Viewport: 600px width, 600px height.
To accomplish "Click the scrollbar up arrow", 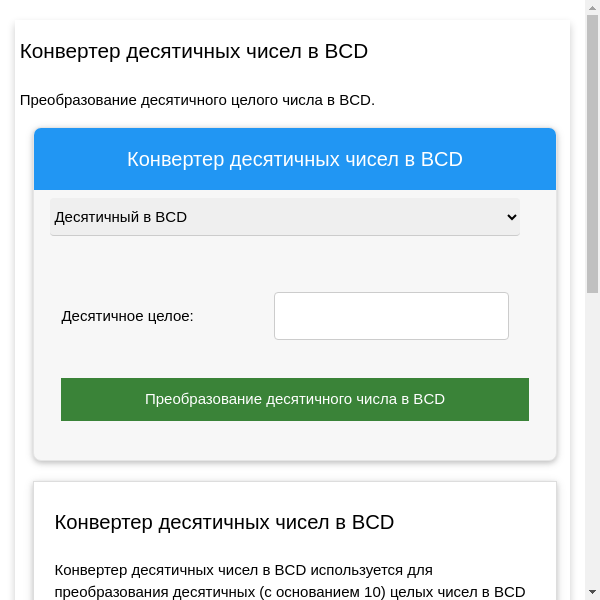I will [x=592, y=8].
